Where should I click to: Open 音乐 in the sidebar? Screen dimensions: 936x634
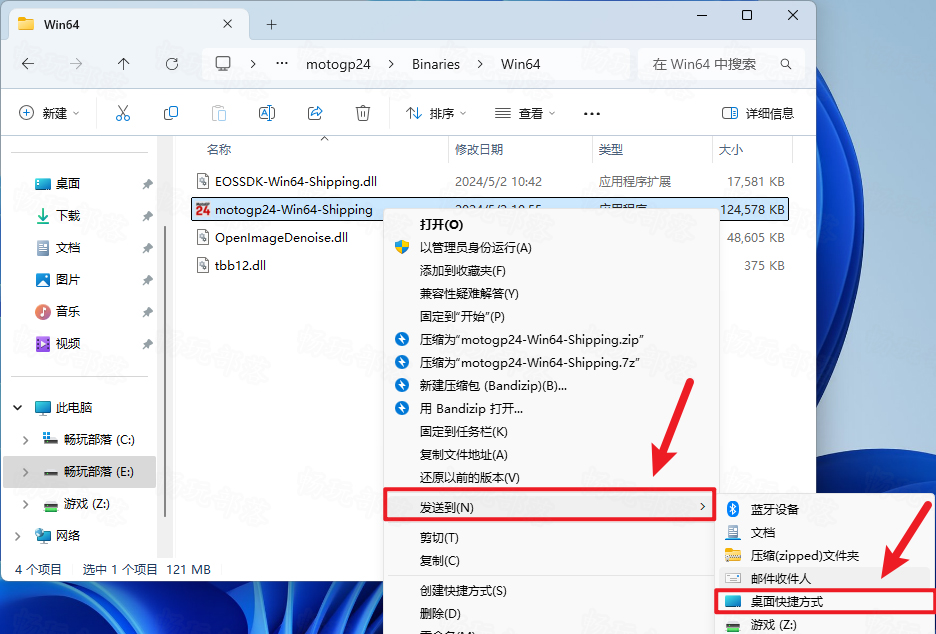pos(67,312)
